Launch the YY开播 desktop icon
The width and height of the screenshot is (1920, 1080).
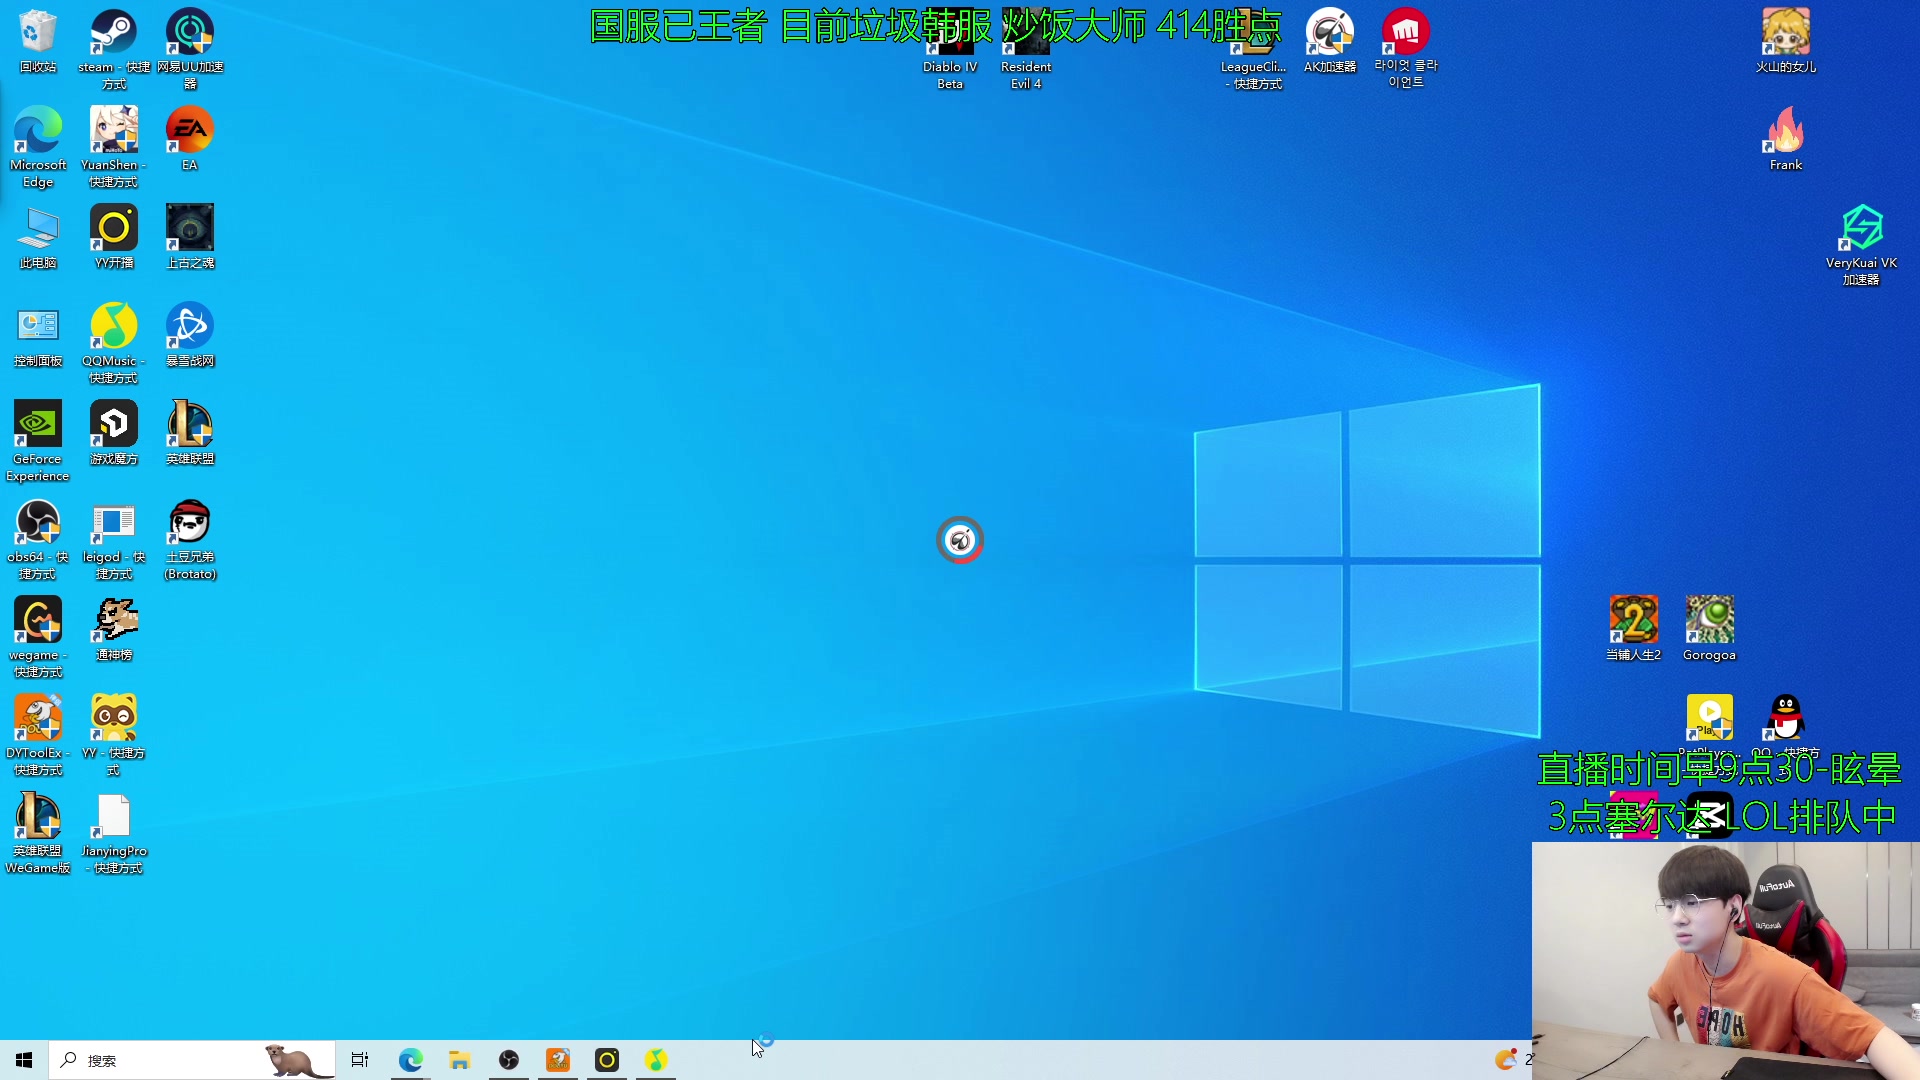(x=114, y=237)
